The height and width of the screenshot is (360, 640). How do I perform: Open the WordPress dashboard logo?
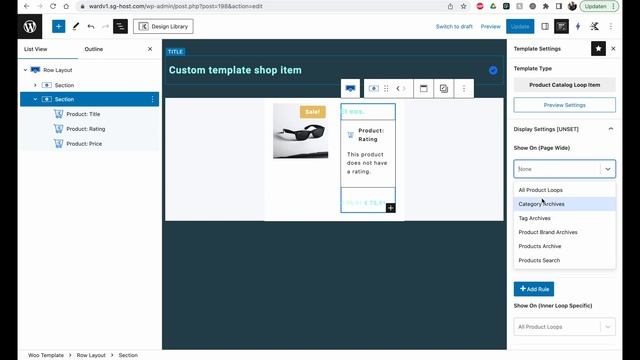(x=30, y=27)
